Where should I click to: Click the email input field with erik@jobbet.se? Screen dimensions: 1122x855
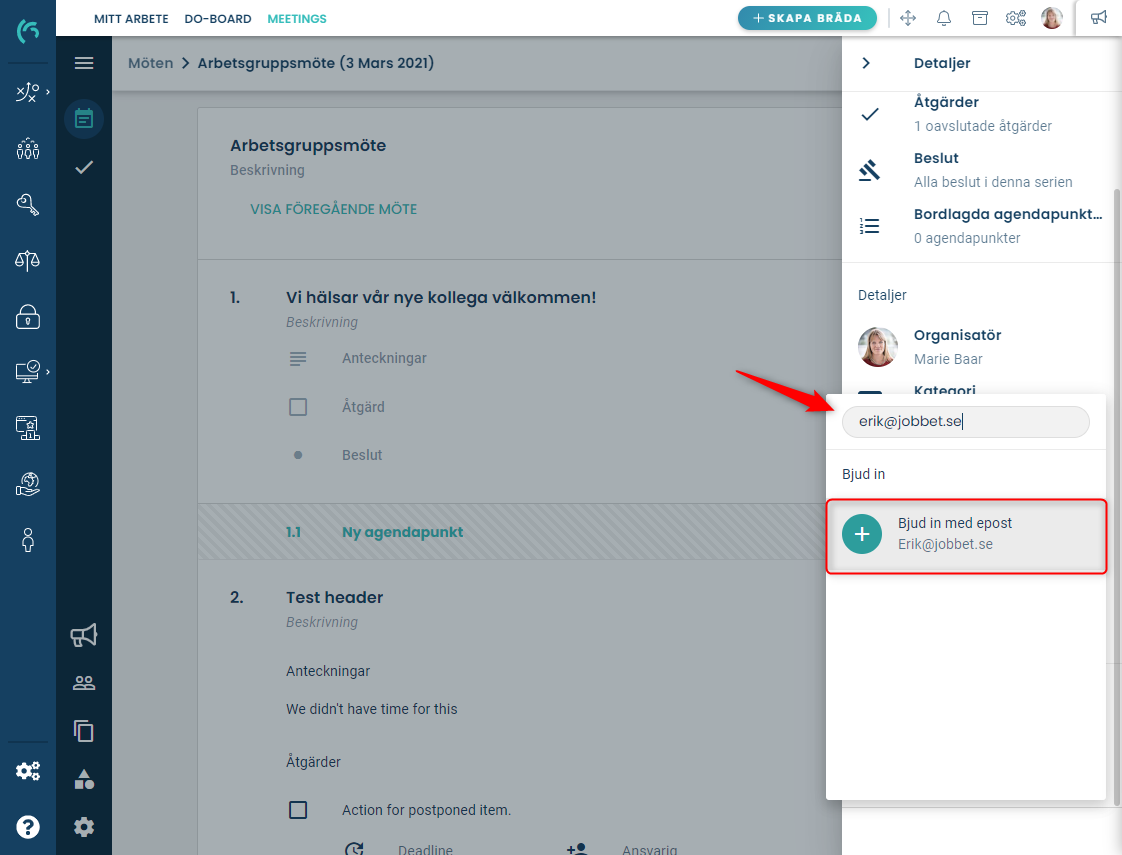[x=965, y=421]
